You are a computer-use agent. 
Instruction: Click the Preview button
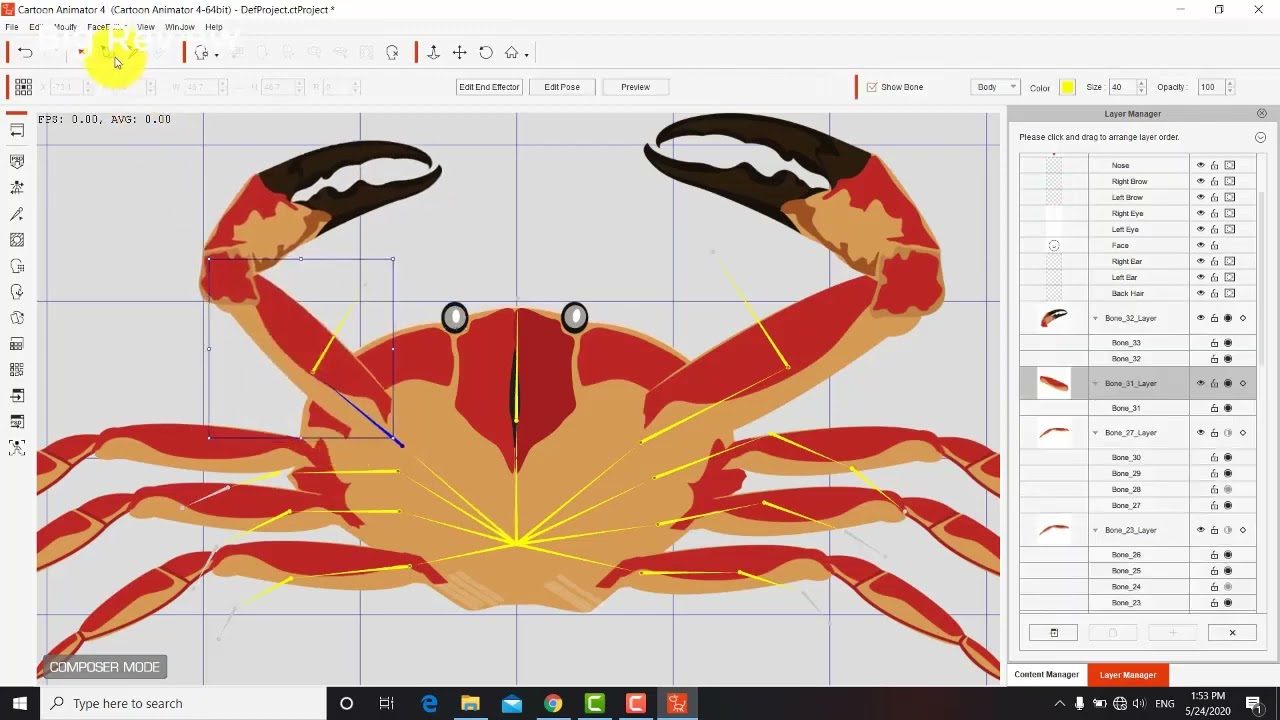635,87
